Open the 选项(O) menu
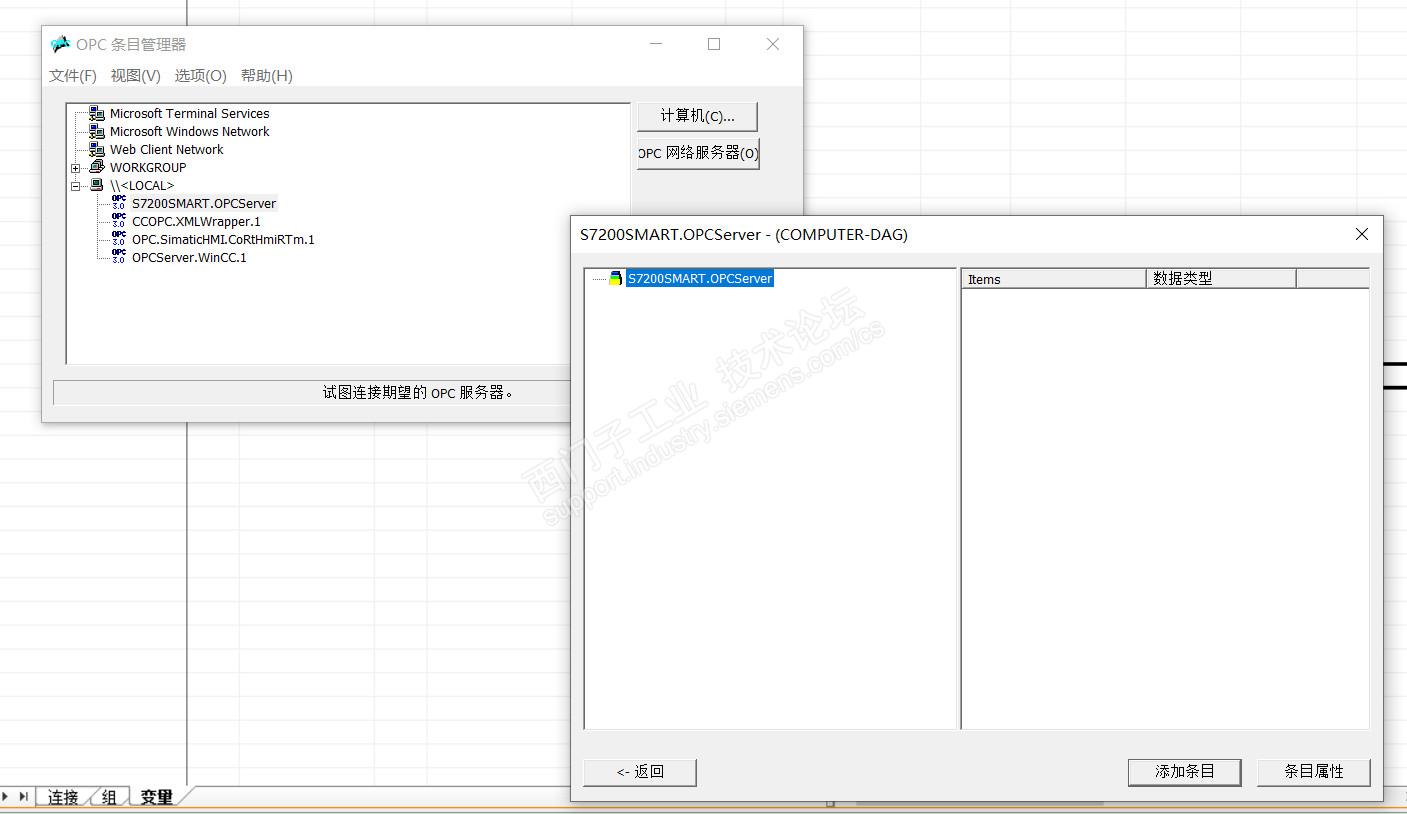1407x814 pixels. coord(201,76)
